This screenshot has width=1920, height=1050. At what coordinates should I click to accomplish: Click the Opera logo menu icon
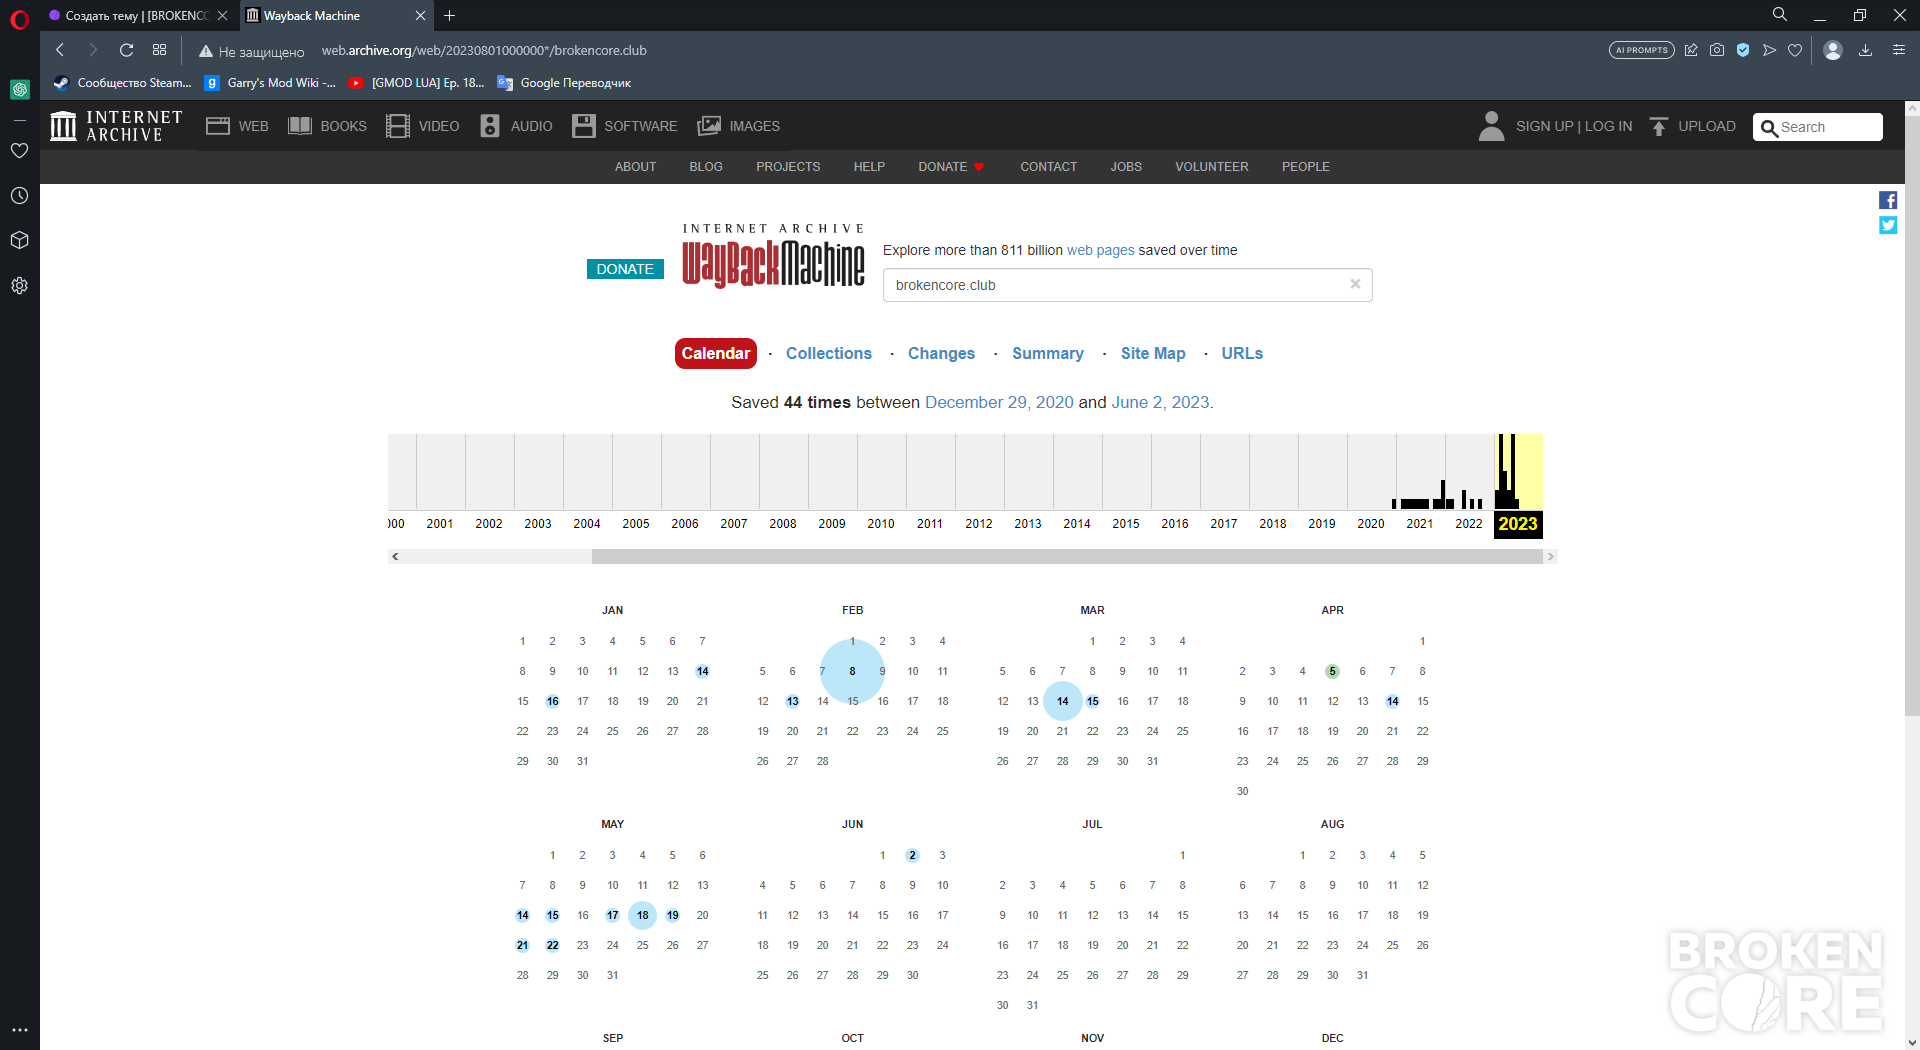[x=19, y=19]
